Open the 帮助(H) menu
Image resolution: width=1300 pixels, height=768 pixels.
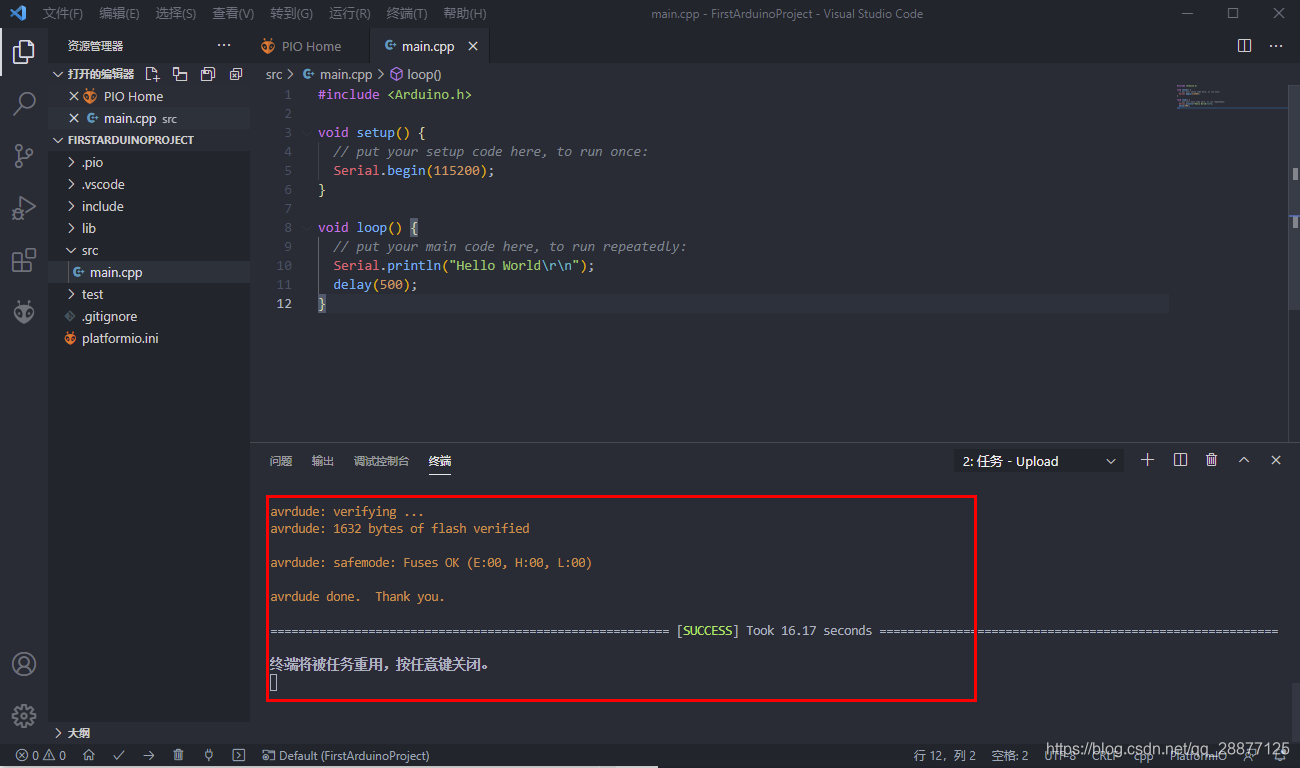464,14
